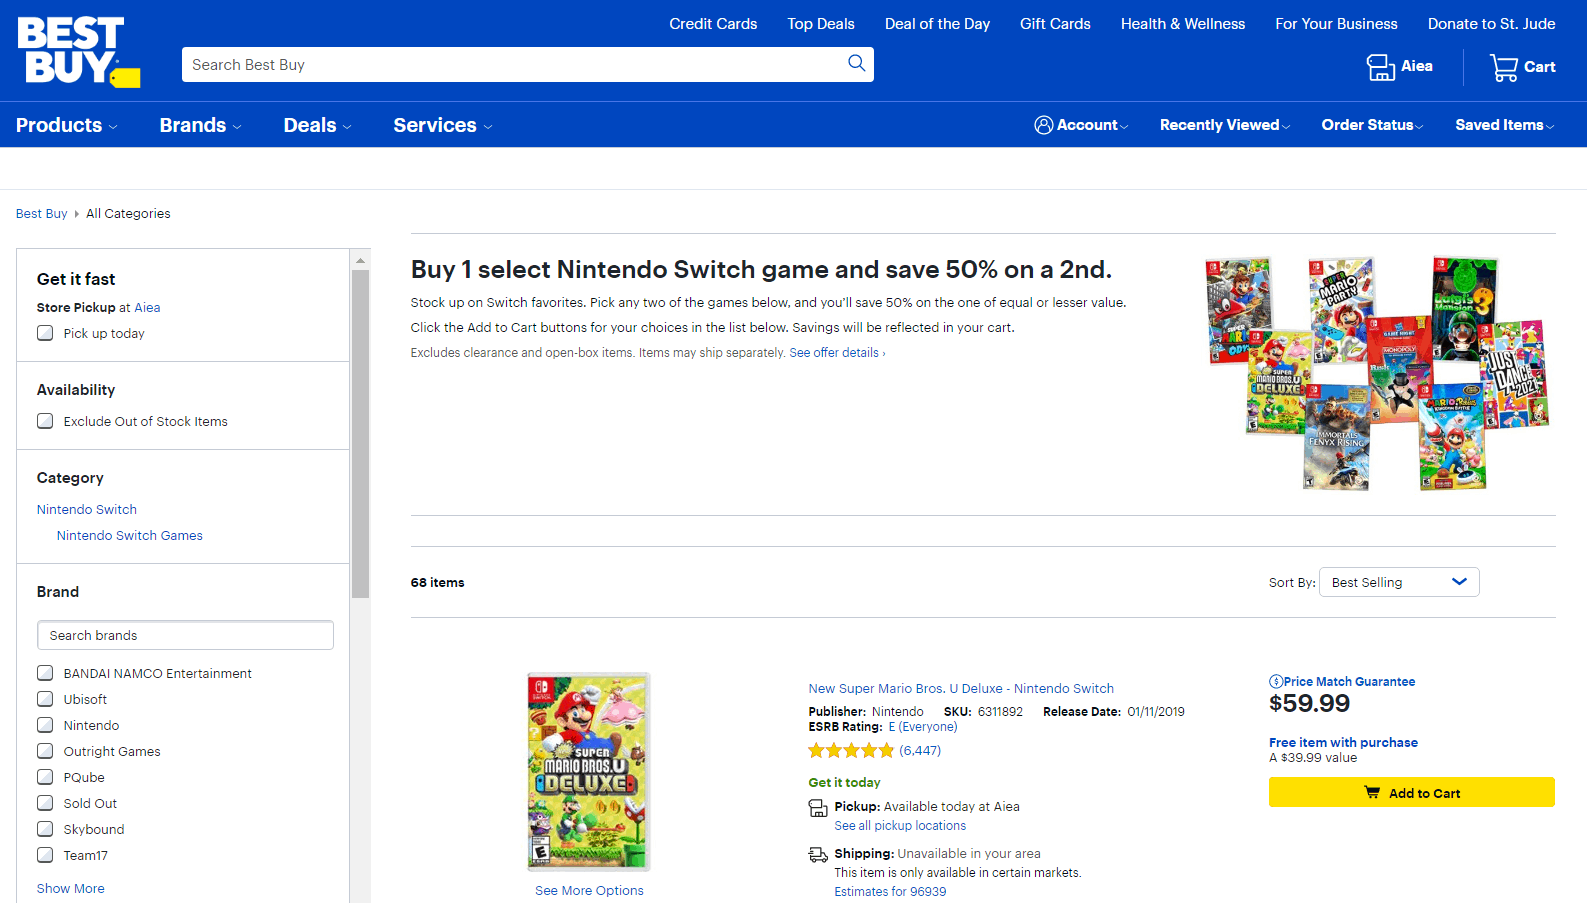This screenshot has height=903, width=1587.
Task: Click the sidebar scroll-up arrow
Action: [360, 260]
